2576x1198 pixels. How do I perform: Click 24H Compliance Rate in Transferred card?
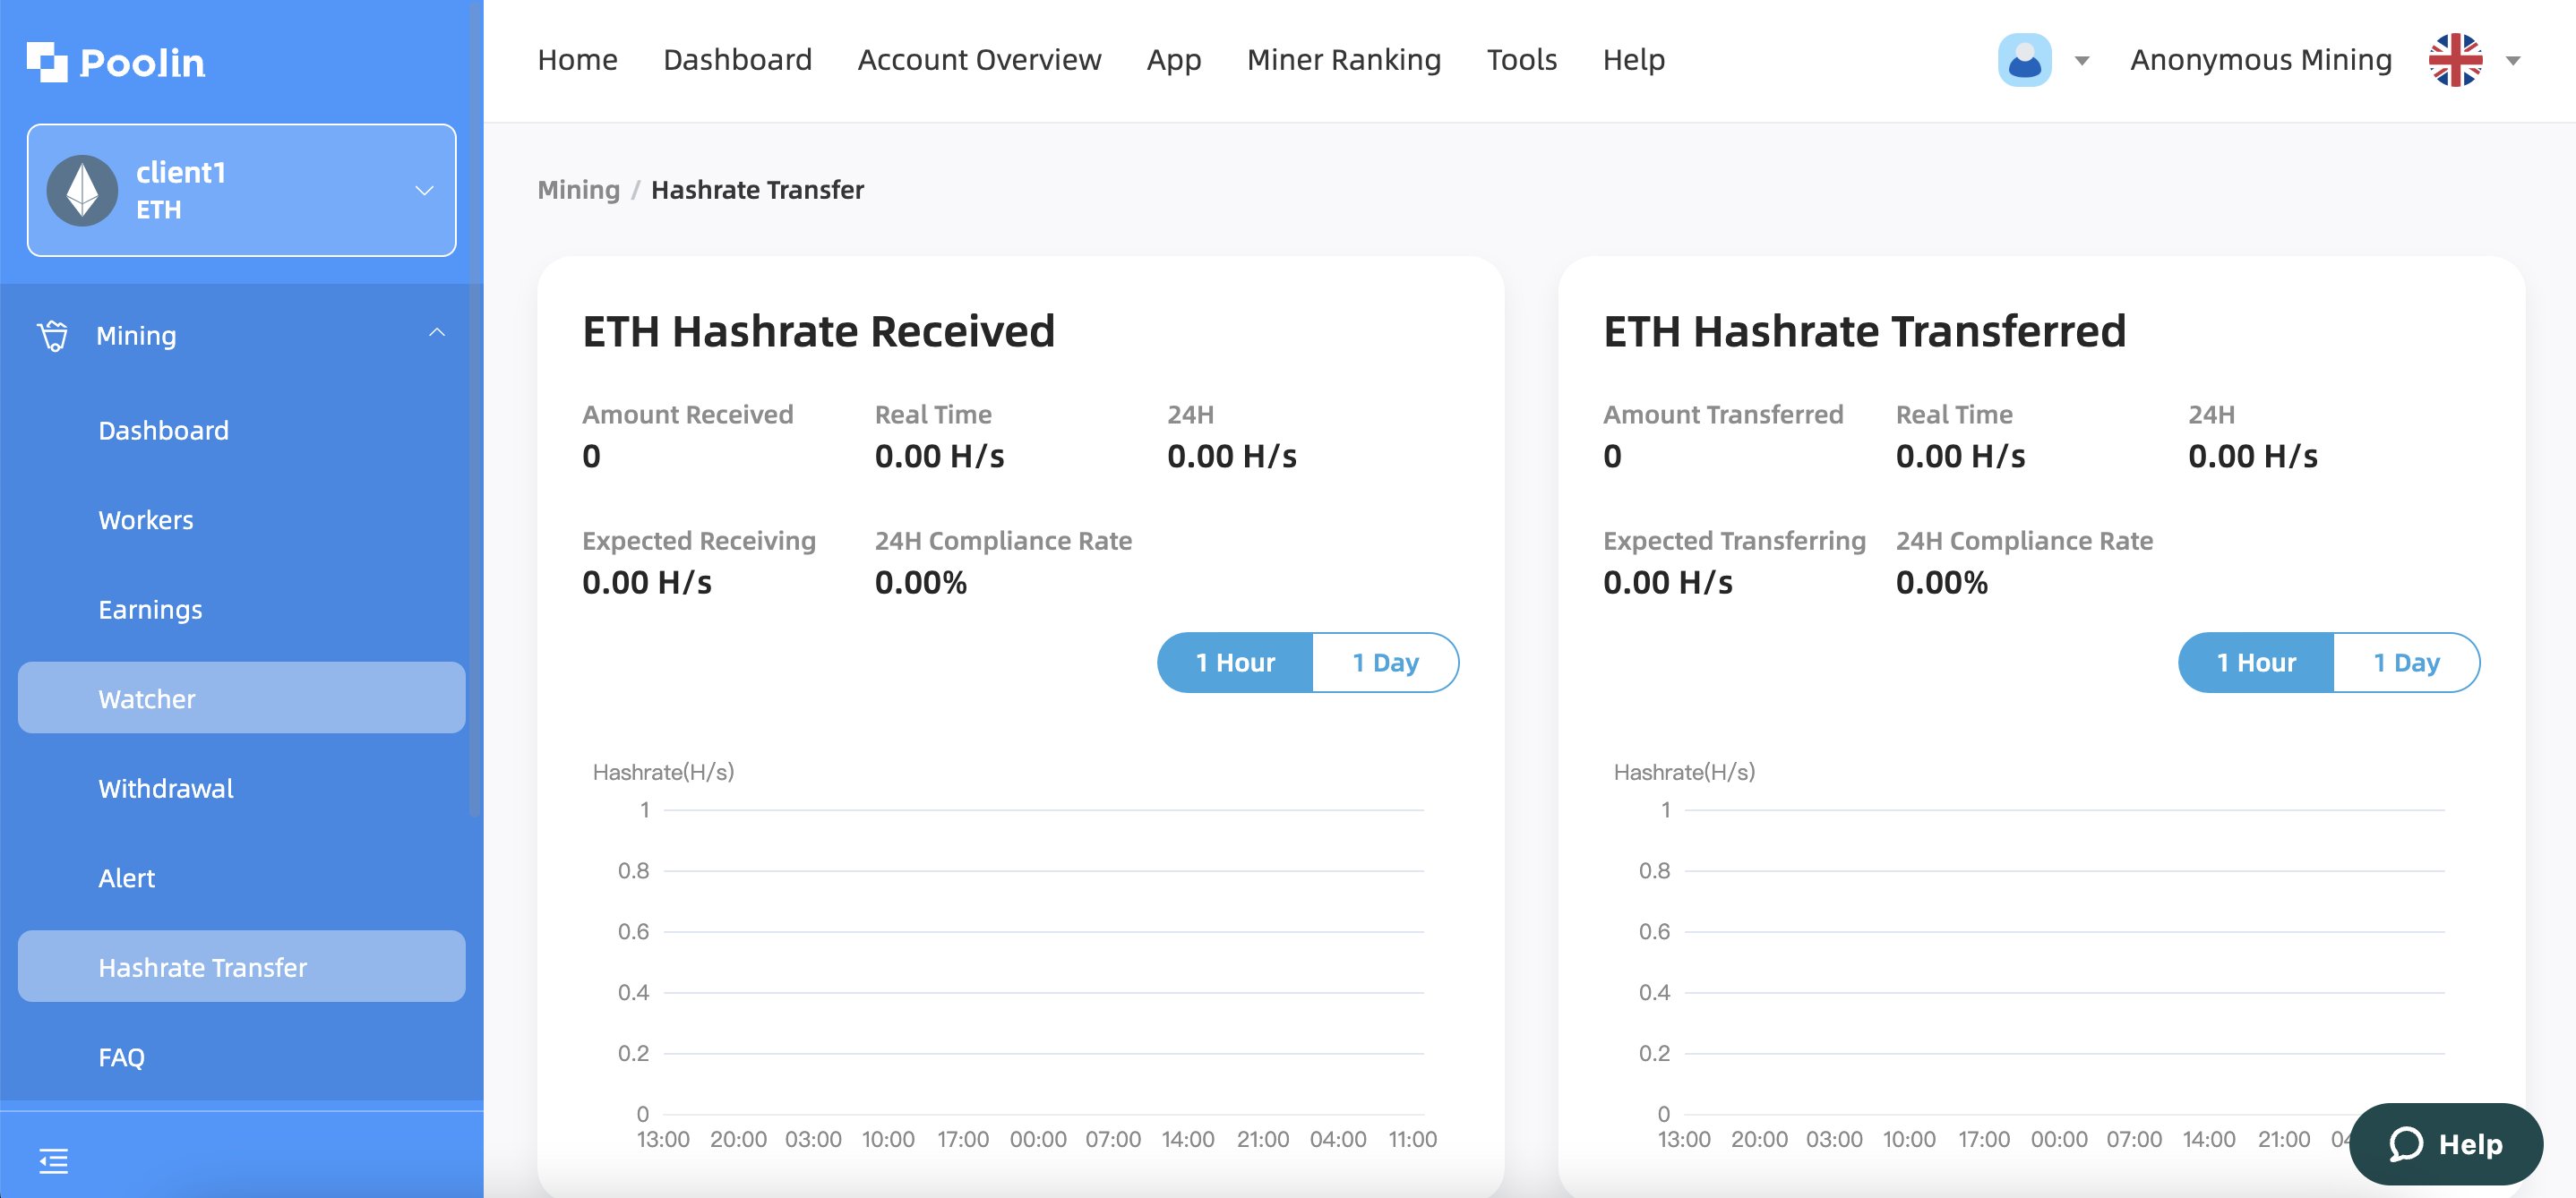click(2024, 541)
